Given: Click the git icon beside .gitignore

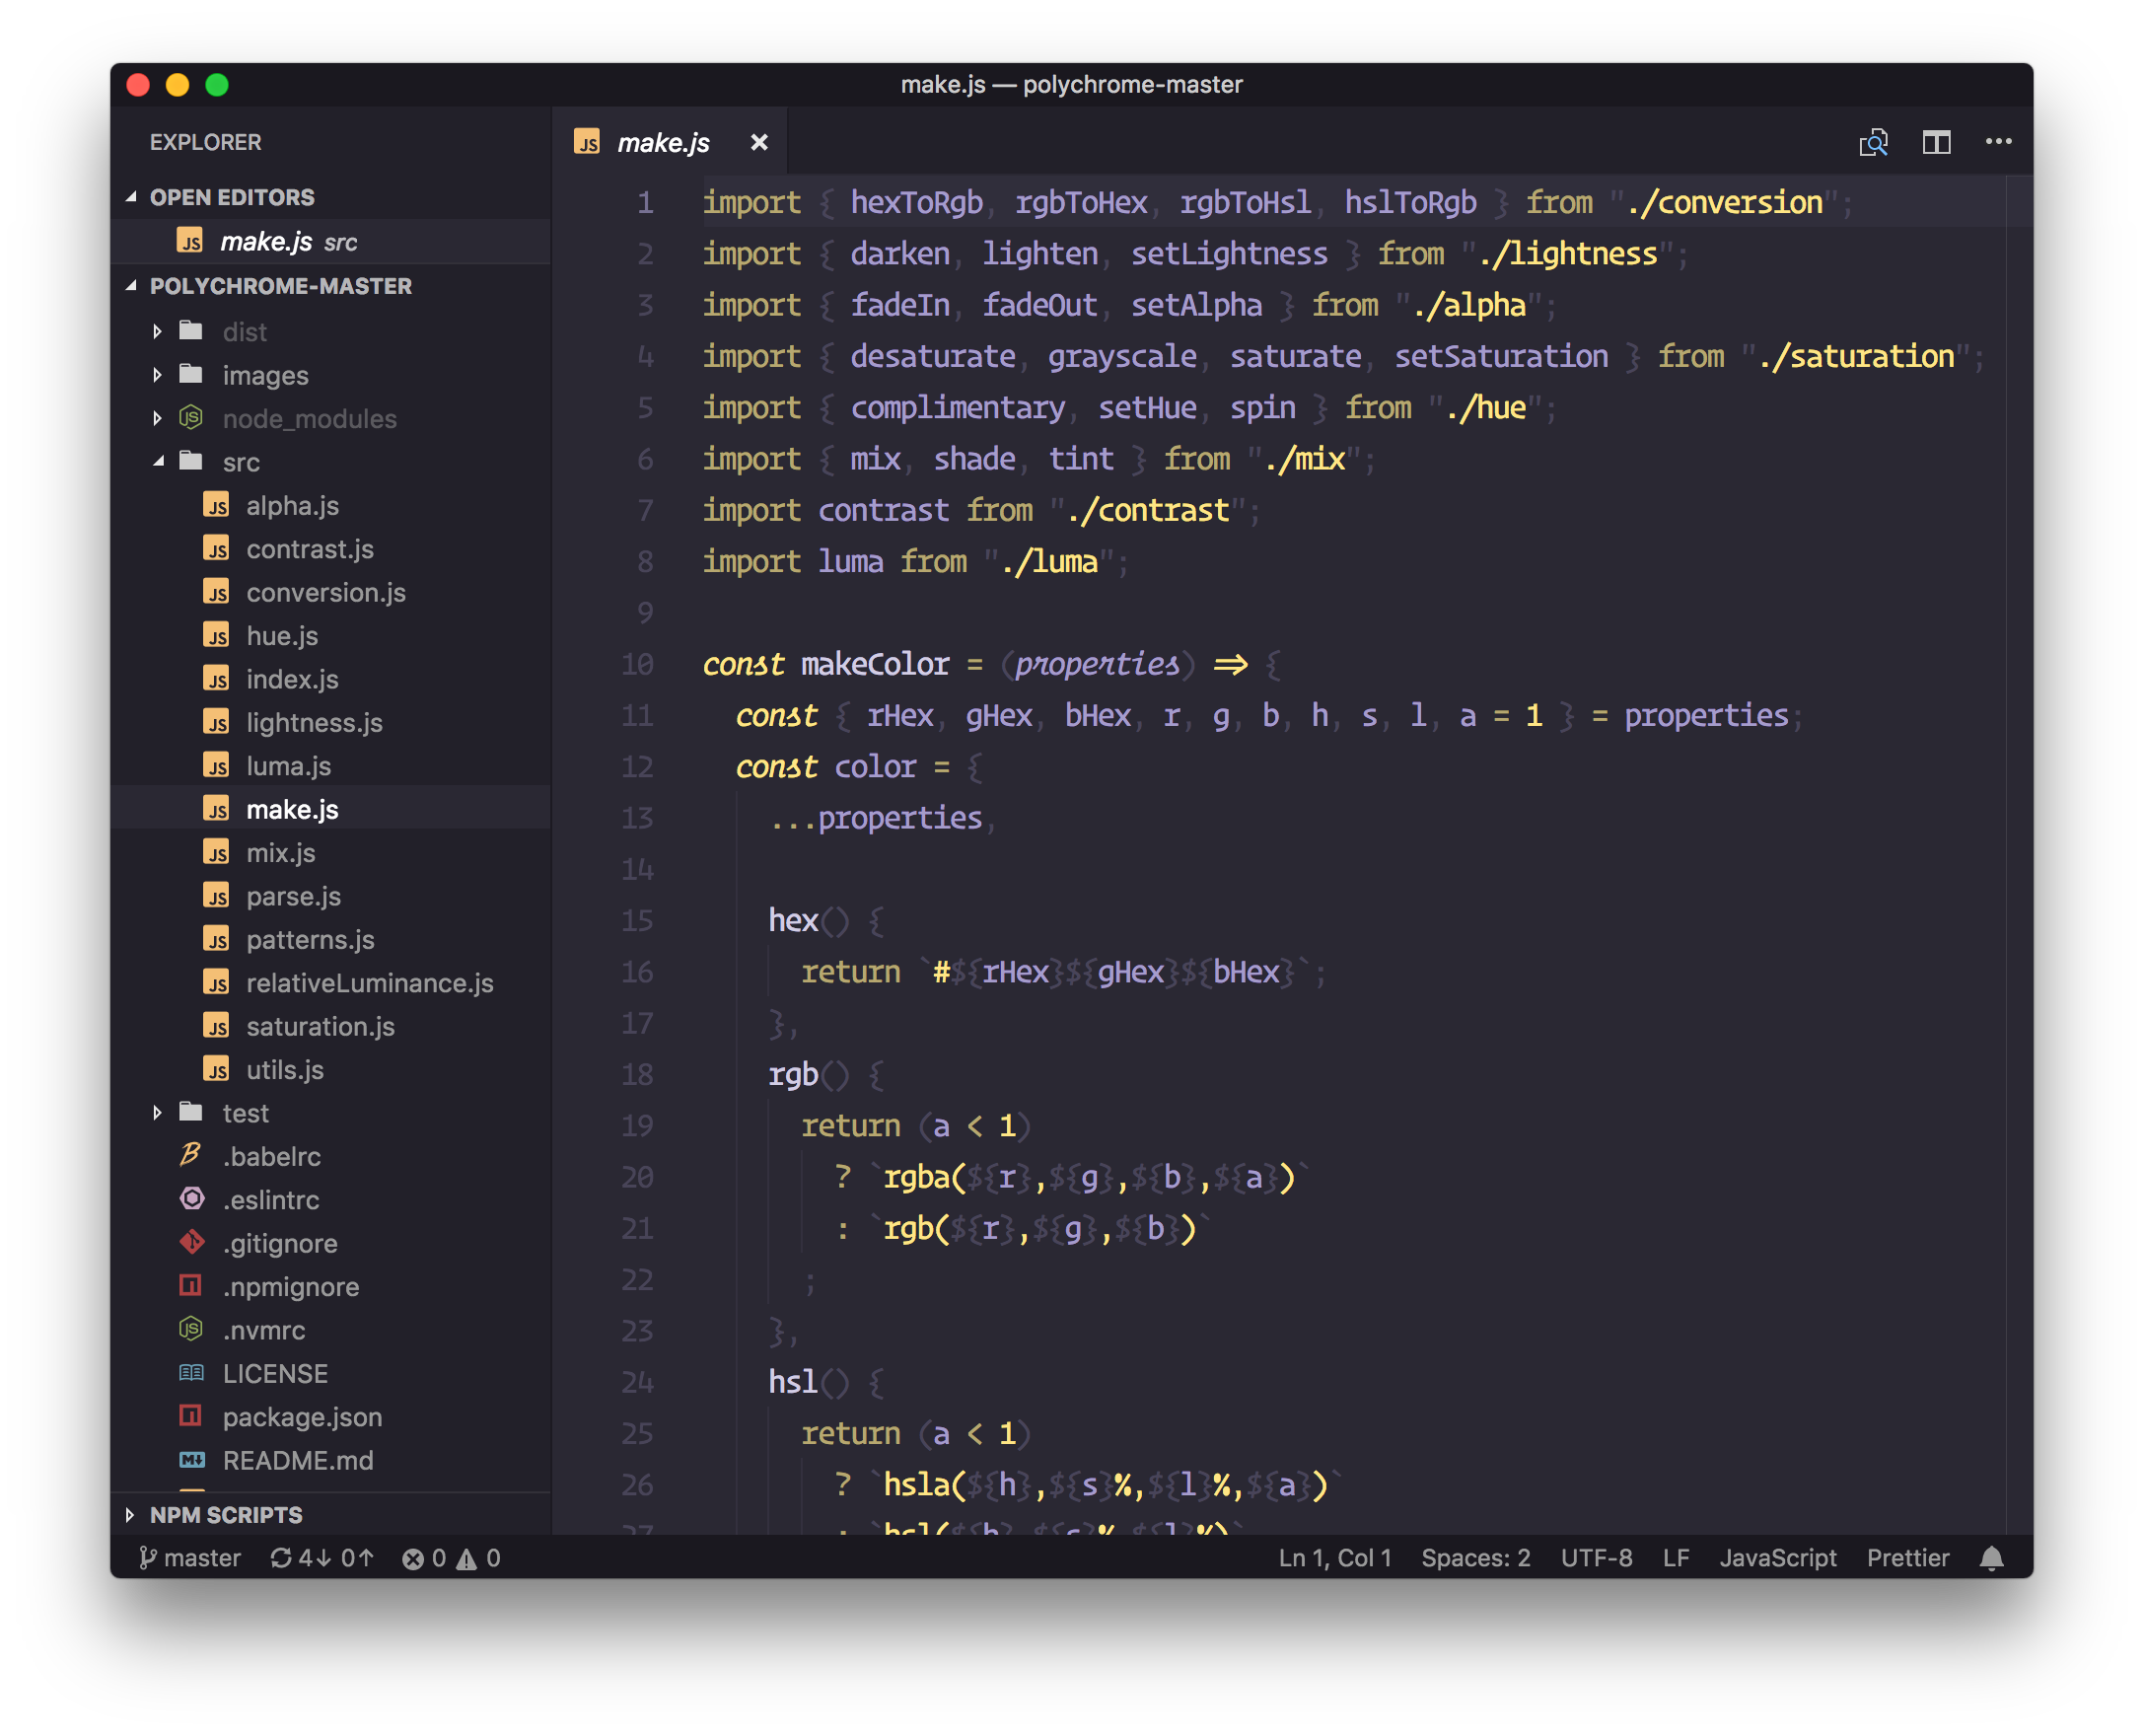Looking at the screenshot, I should tap(191, 1242).
